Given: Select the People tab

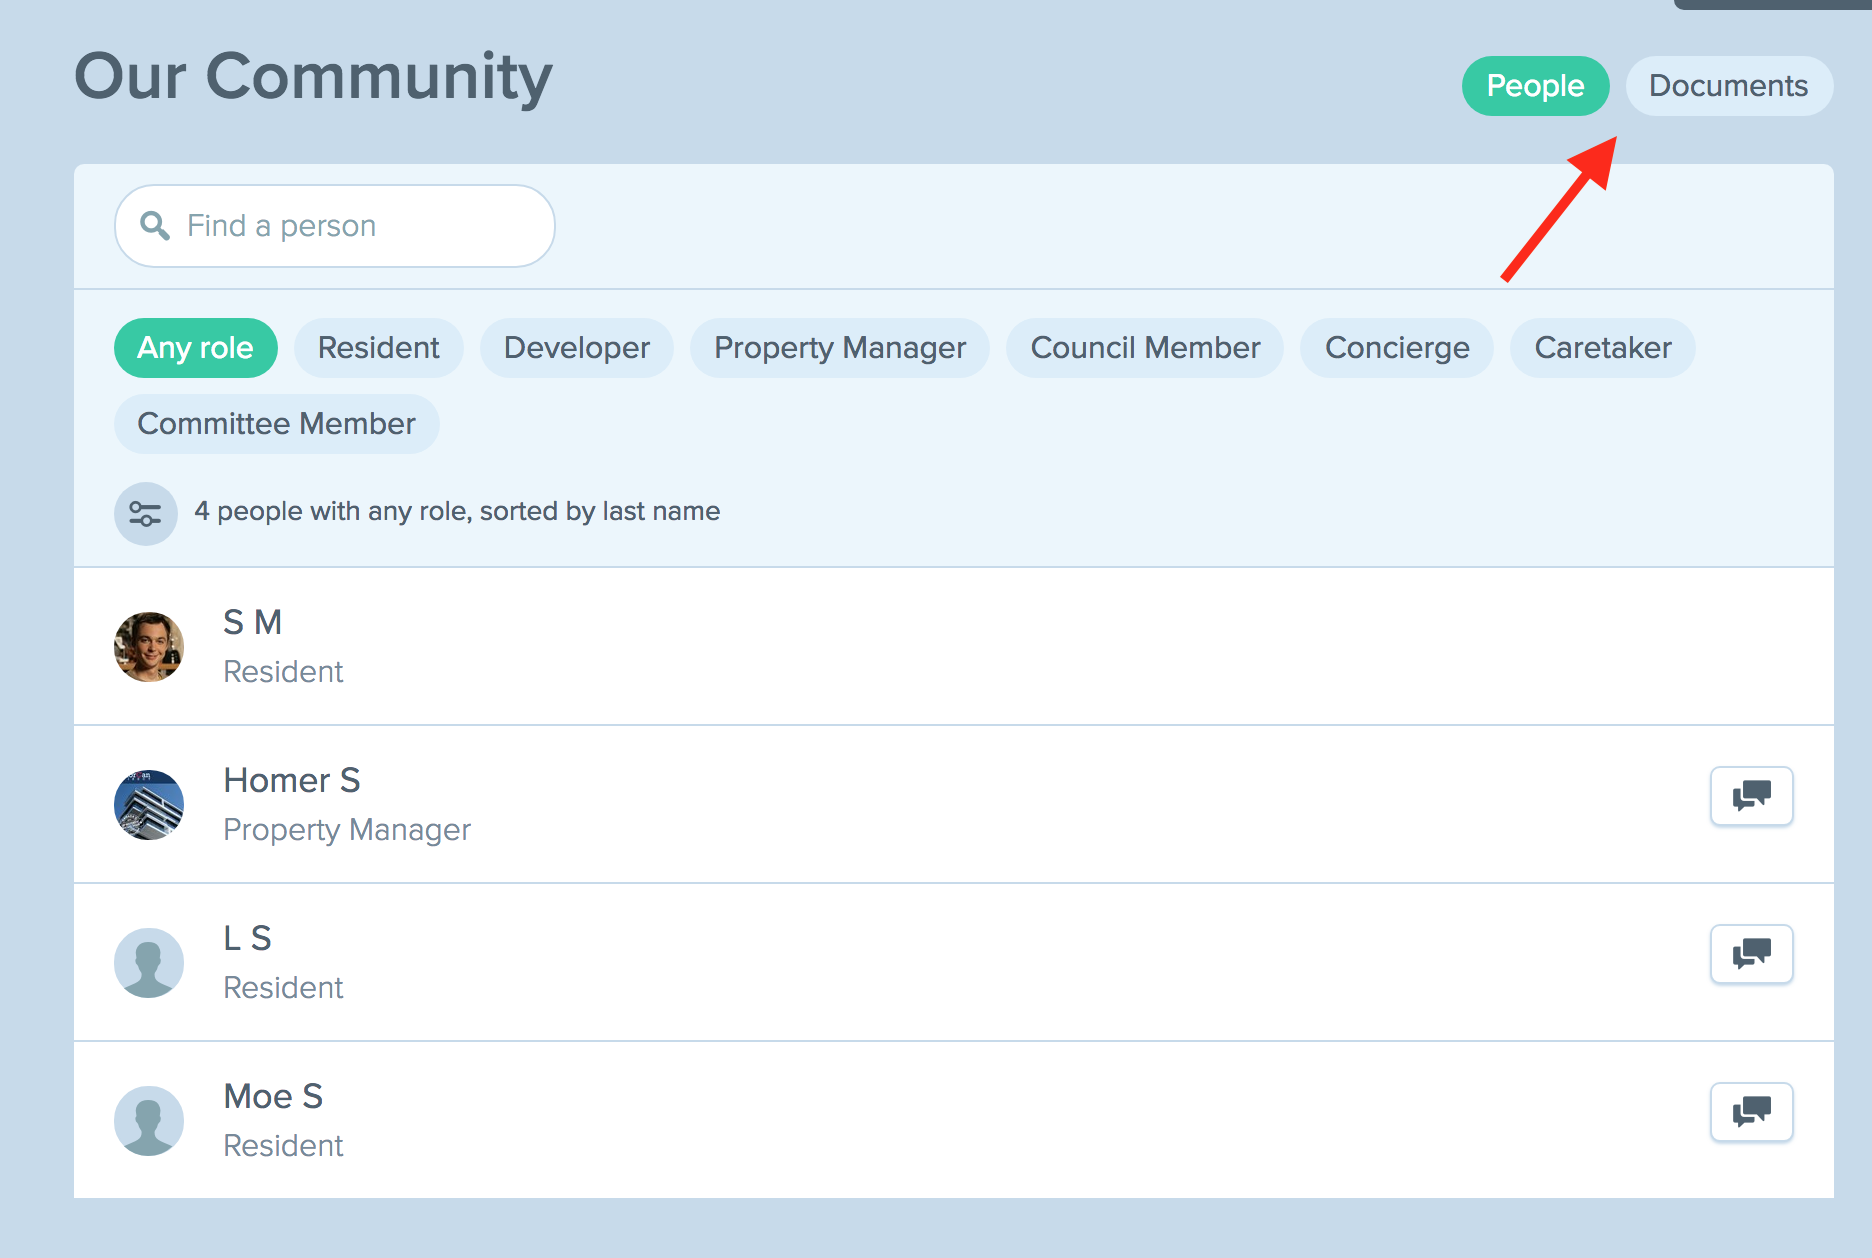Looking at the screenshot, I should point(1535,86).
